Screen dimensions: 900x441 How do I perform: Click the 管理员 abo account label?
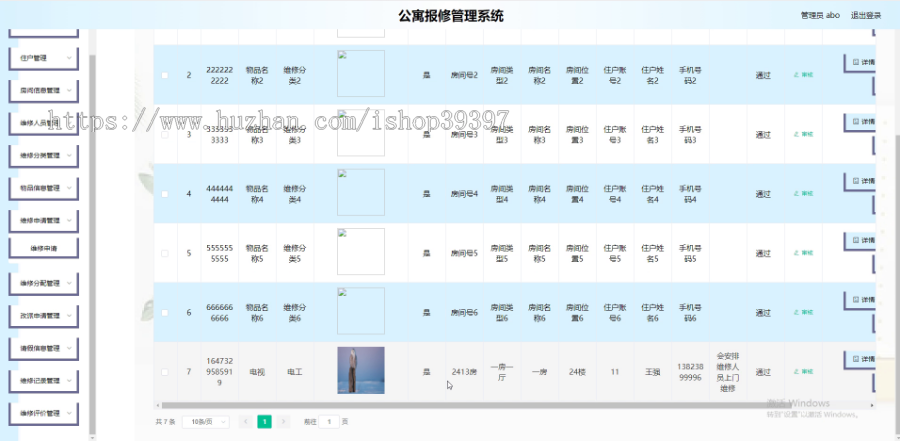(x=820, y=16)
